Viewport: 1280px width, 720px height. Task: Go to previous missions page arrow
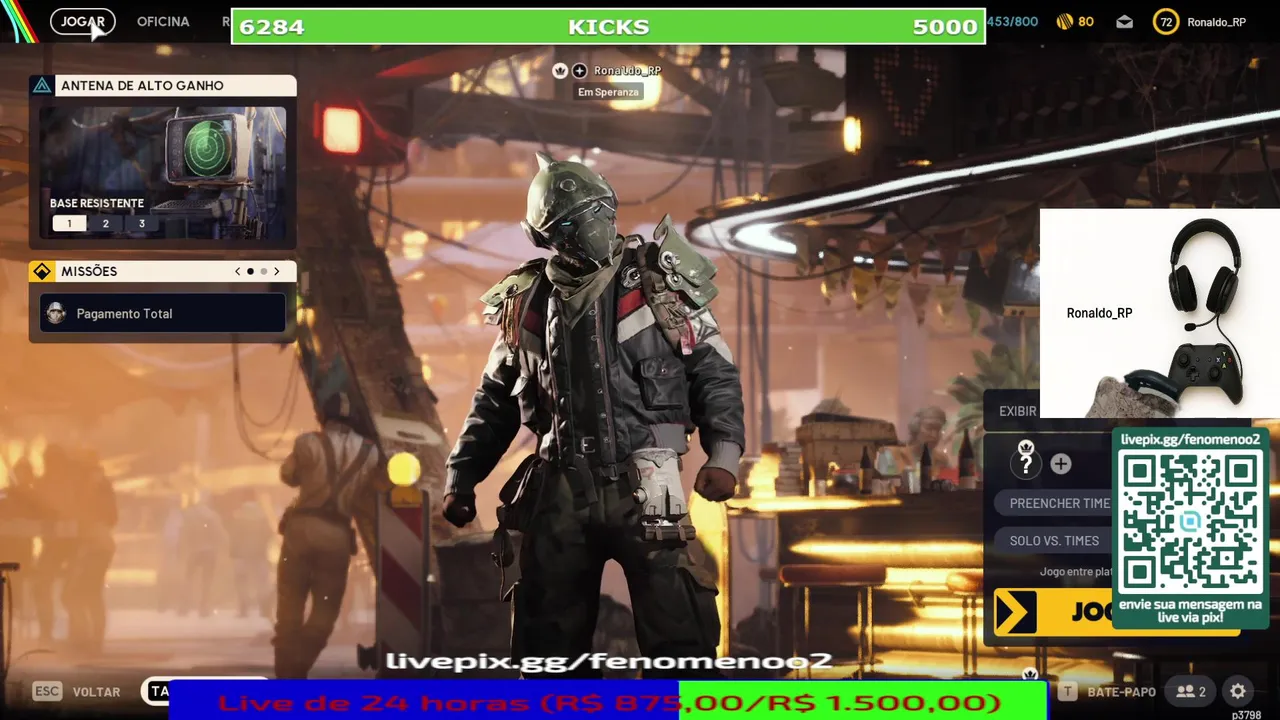click(237, 271)
